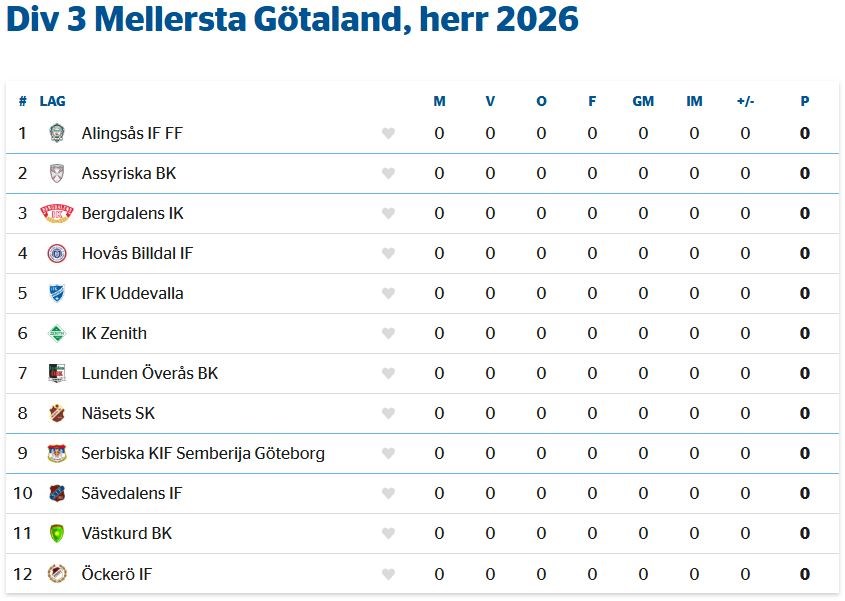Click the Alingsås IF FF club crest
Image resolution: width=845 pixels, height=601 pixels.
(57, 133)
